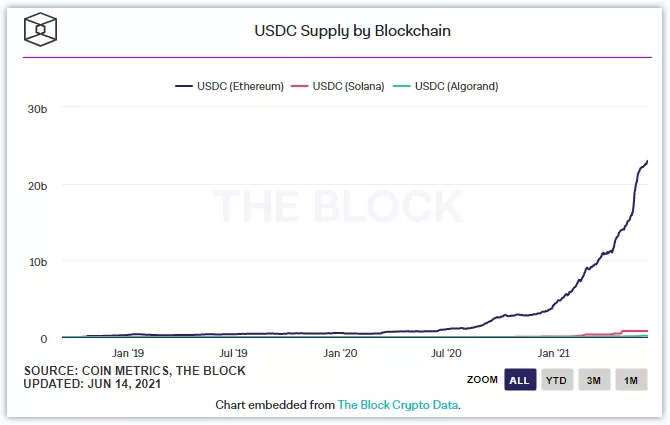Click the teal Algorand legend line marker
The height and width of the screenshot is (425, 670).
click(x=401, y=86)
